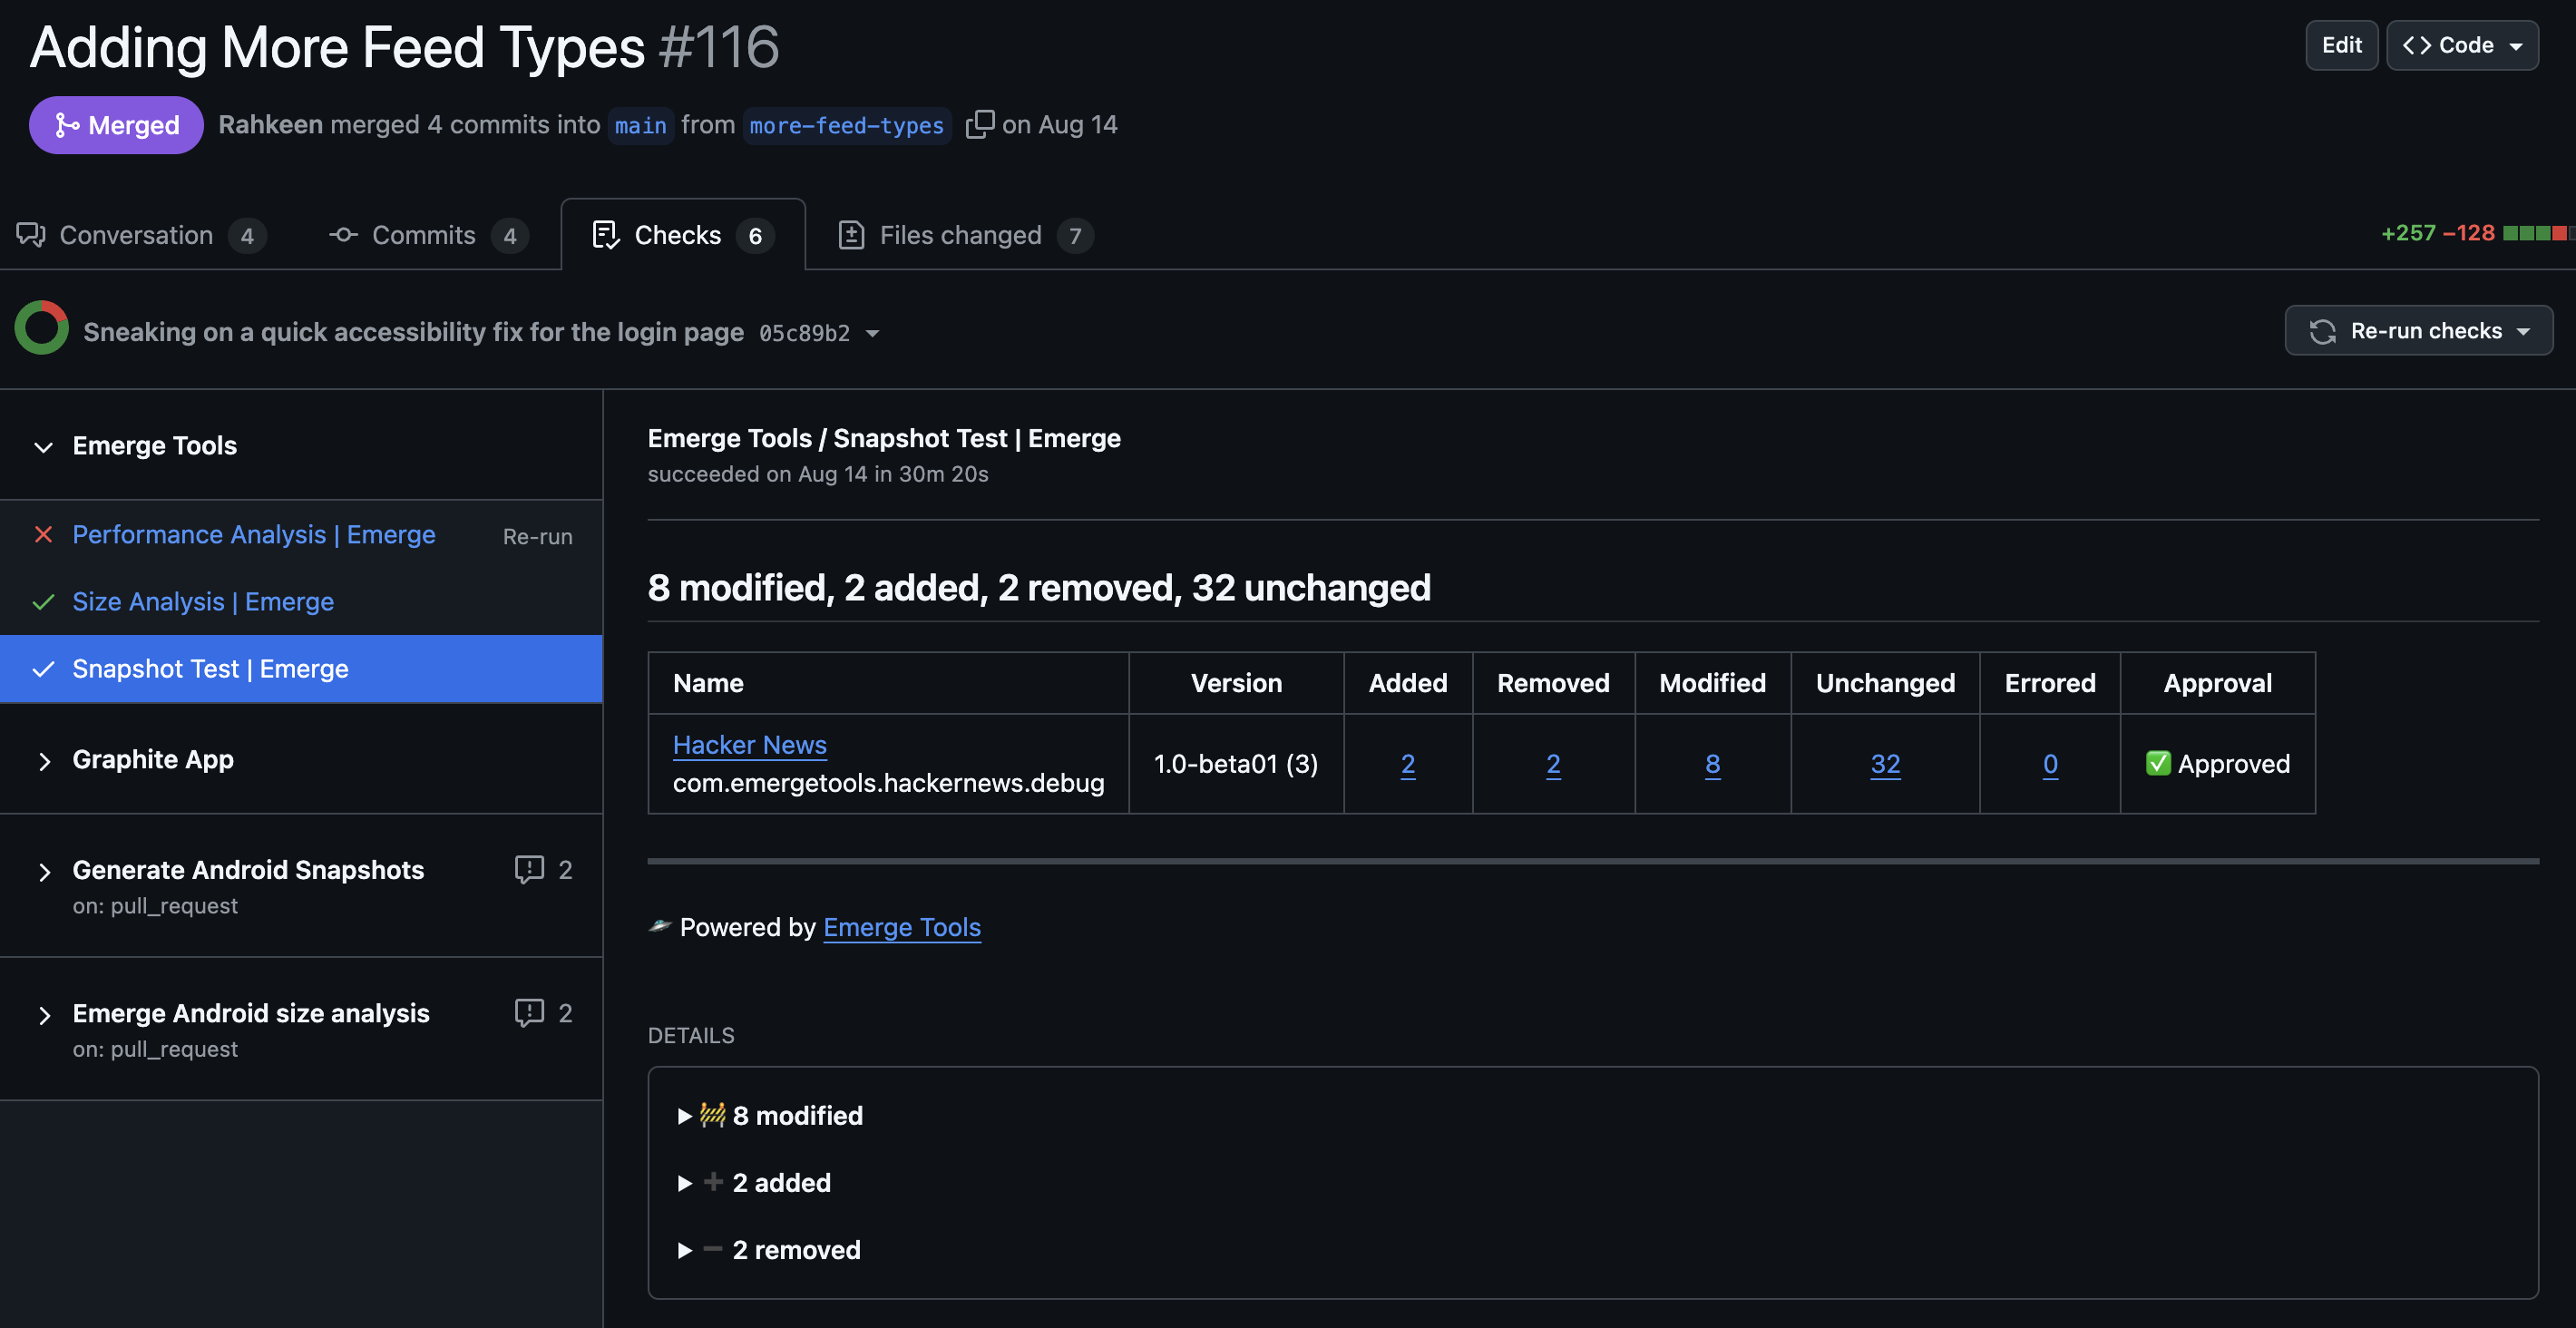
Task: Expand the Graphite App checks group
Action: [x=44, y=761]
